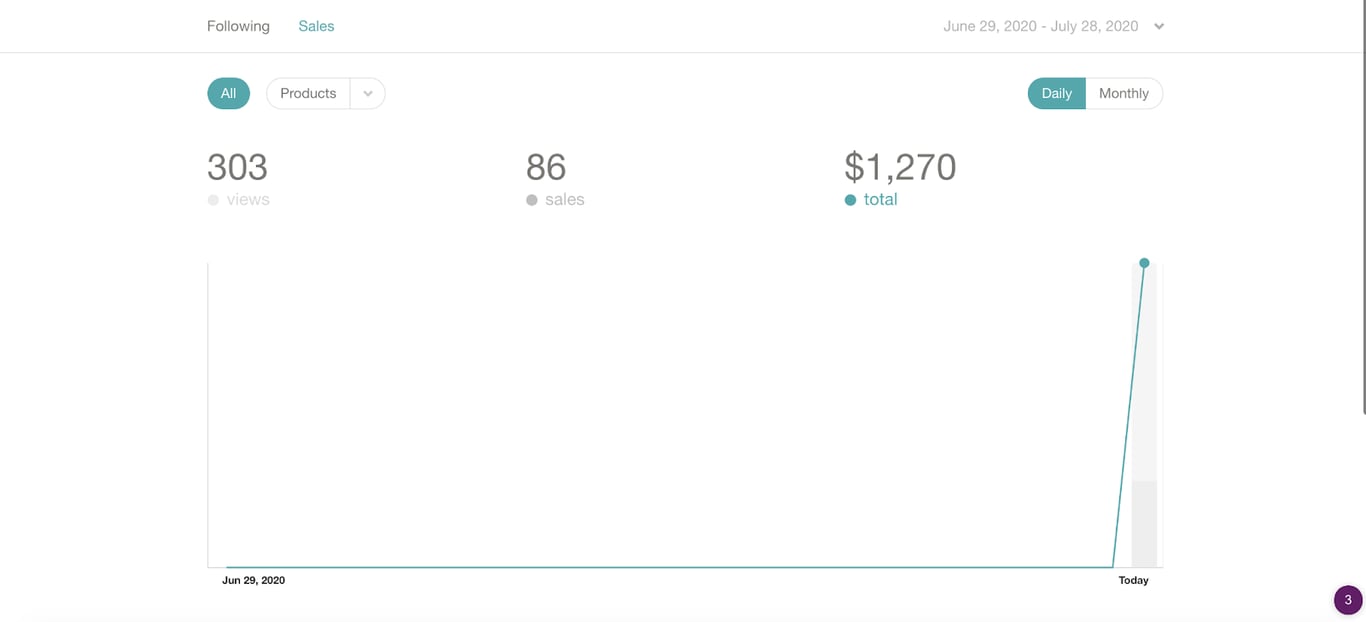Viewport: 1366px width, 622px height.
Task: Expand the Products dropdown arrow
Action: pyautogui.click(x=368, y=93)
